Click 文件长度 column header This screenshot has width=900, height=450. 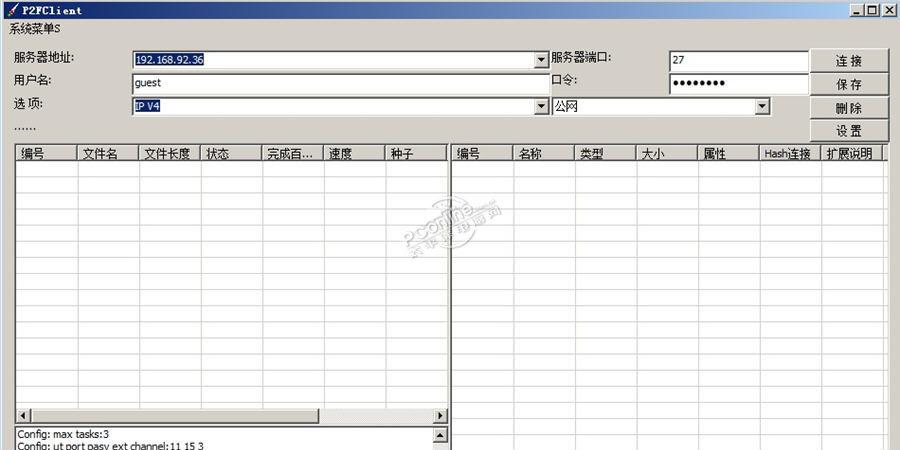169,153
